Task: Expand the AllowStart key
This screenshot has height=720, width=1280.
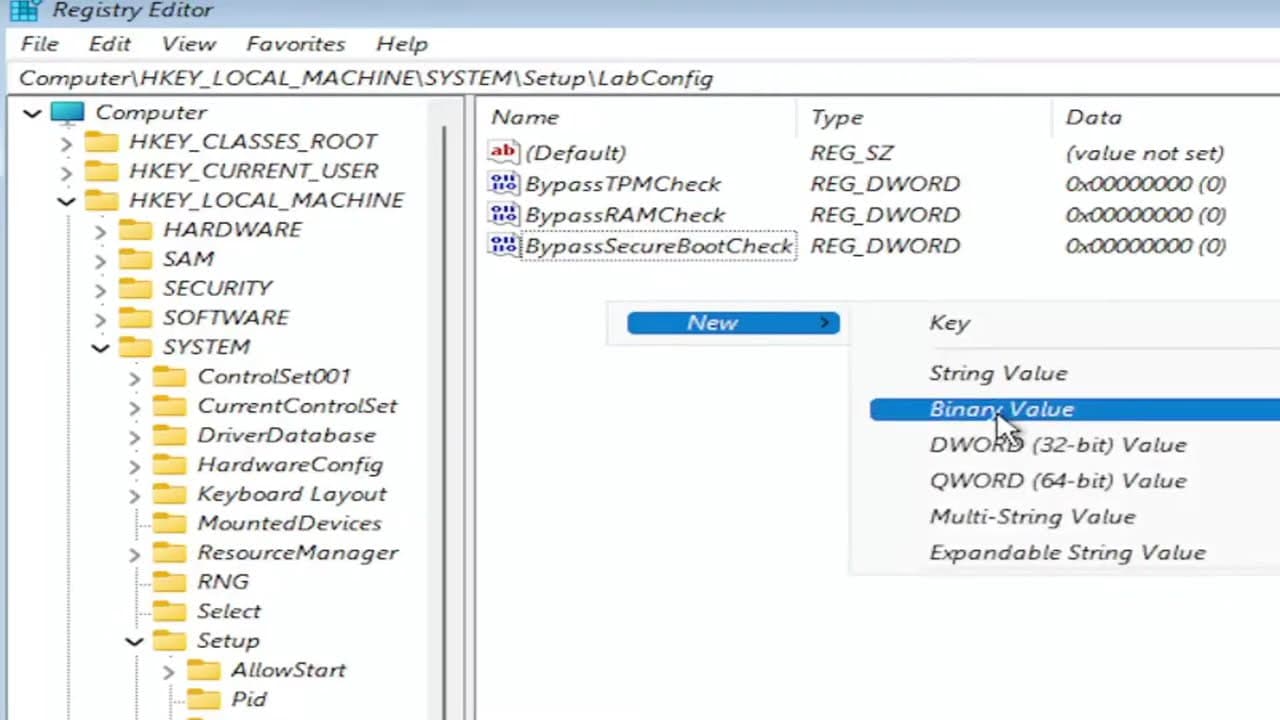Action: tap(169, 671)
